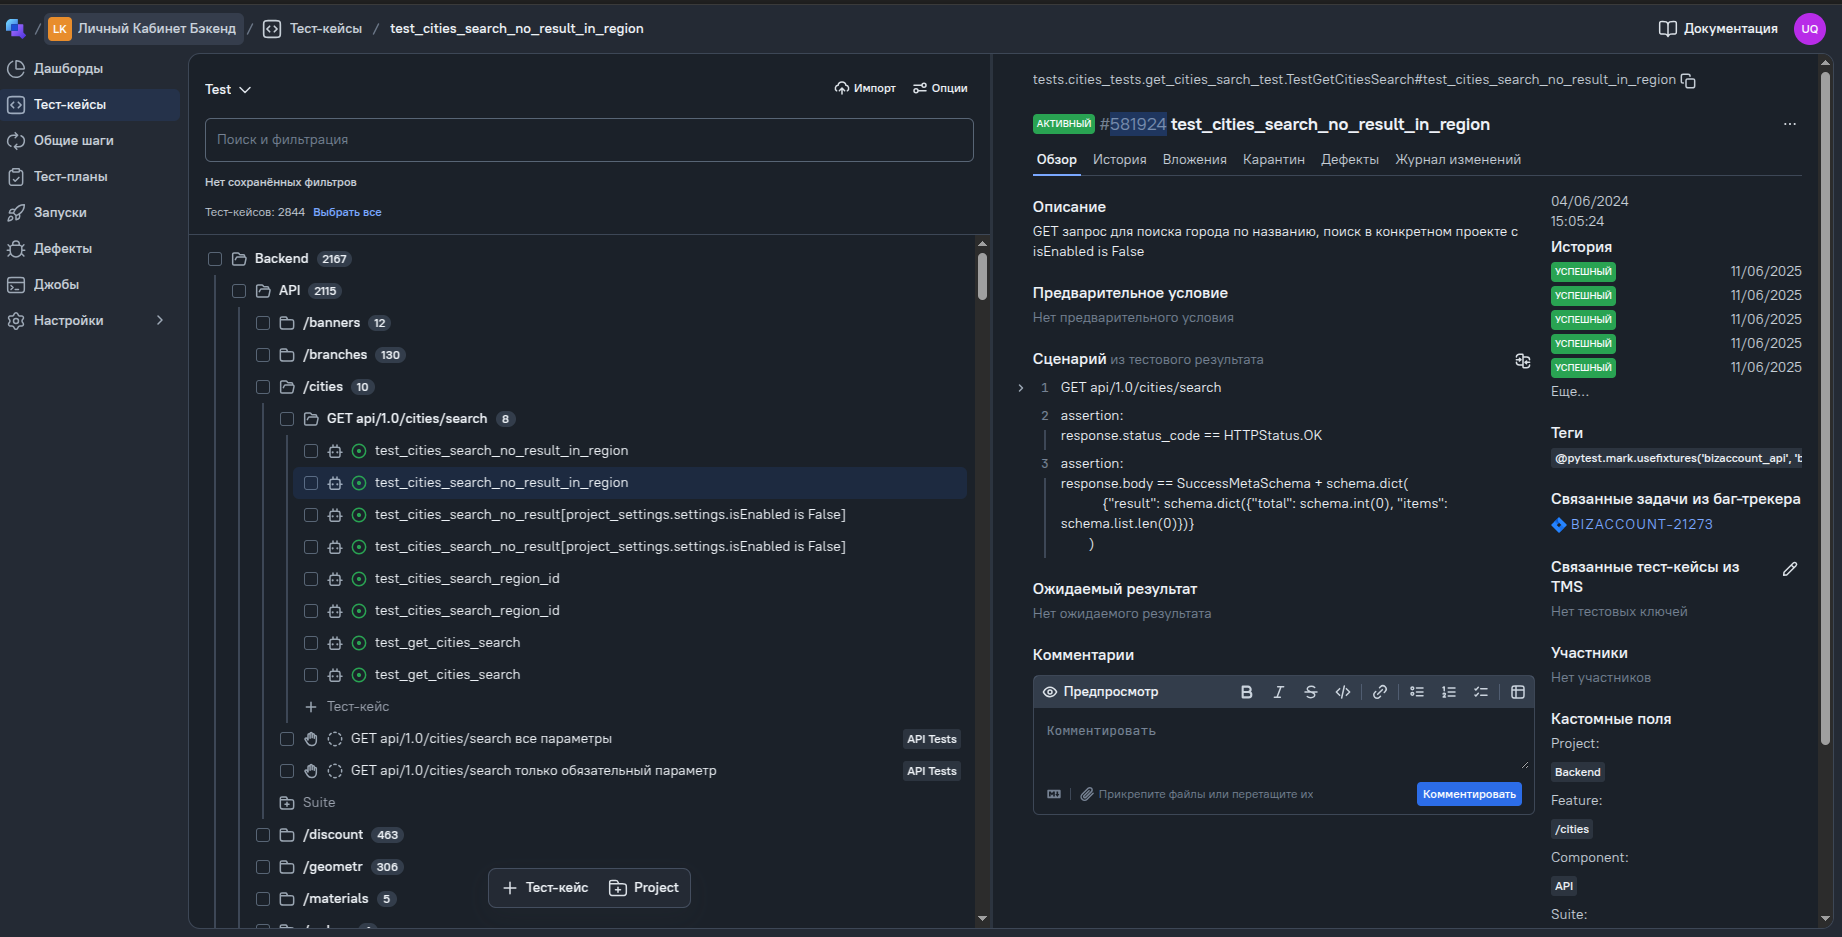Viewport: 1842px width, 937px height.
Task: Switch to История tab
Action: tap(1119, 160)
